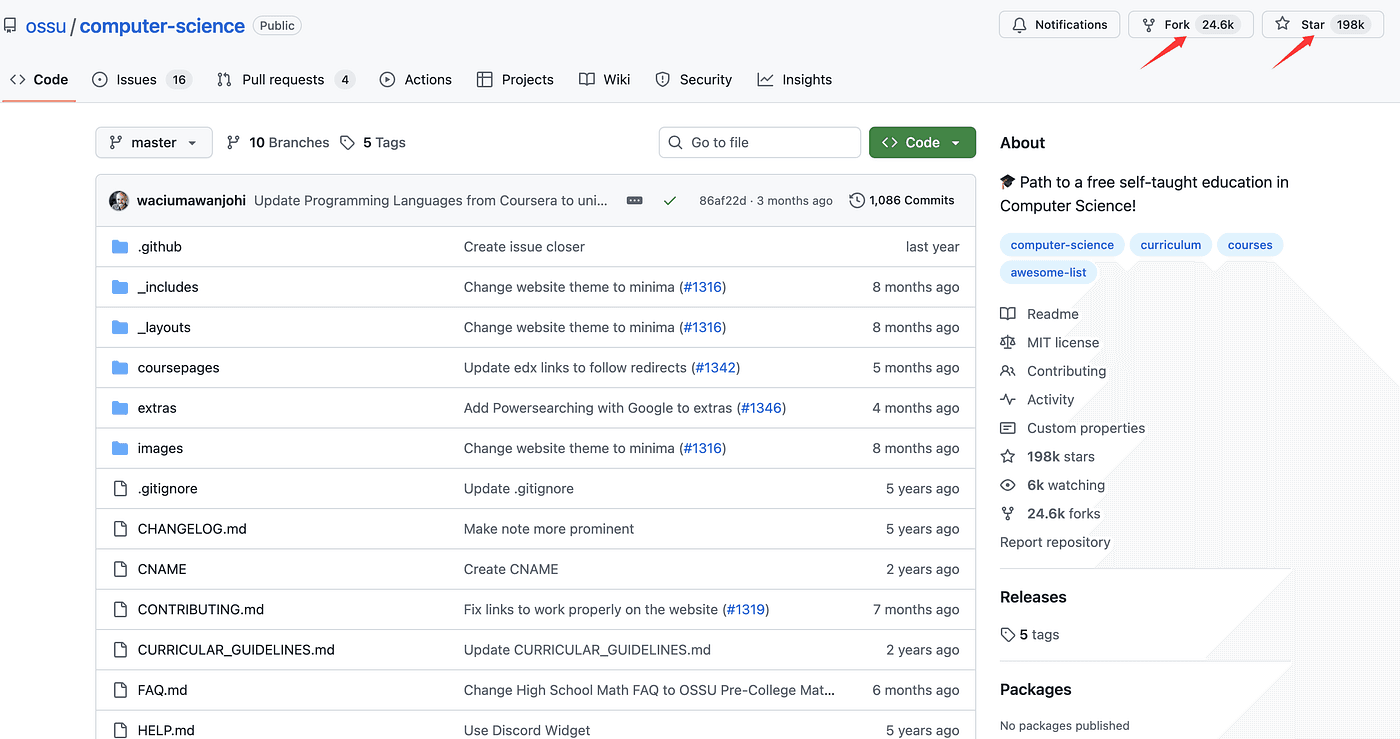The image size is (1400, 739).
Task: Open the MIT license link
Action: point(1062,342)
